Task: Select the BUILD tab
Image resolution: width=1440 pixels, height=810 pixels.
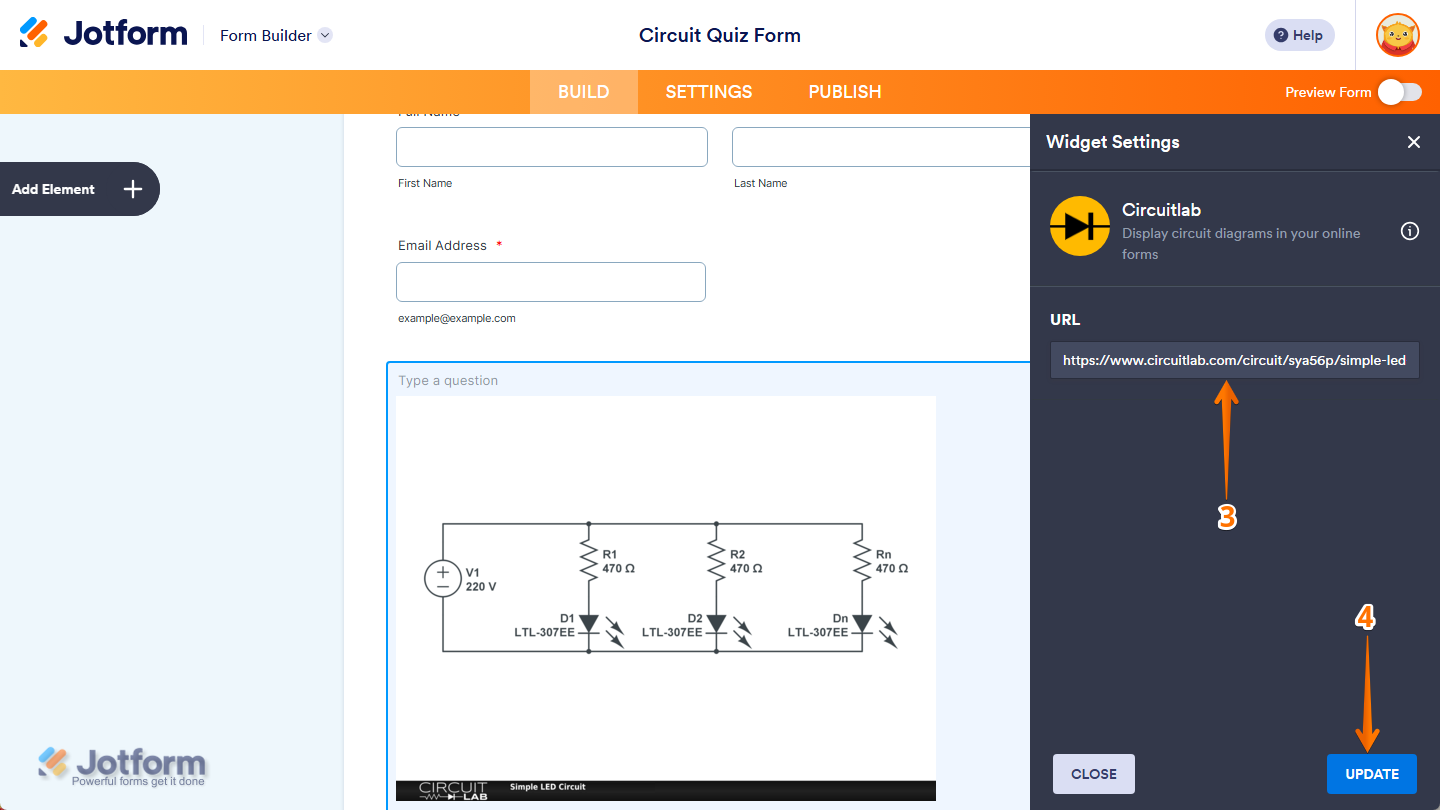Action: tap(583, 91)
